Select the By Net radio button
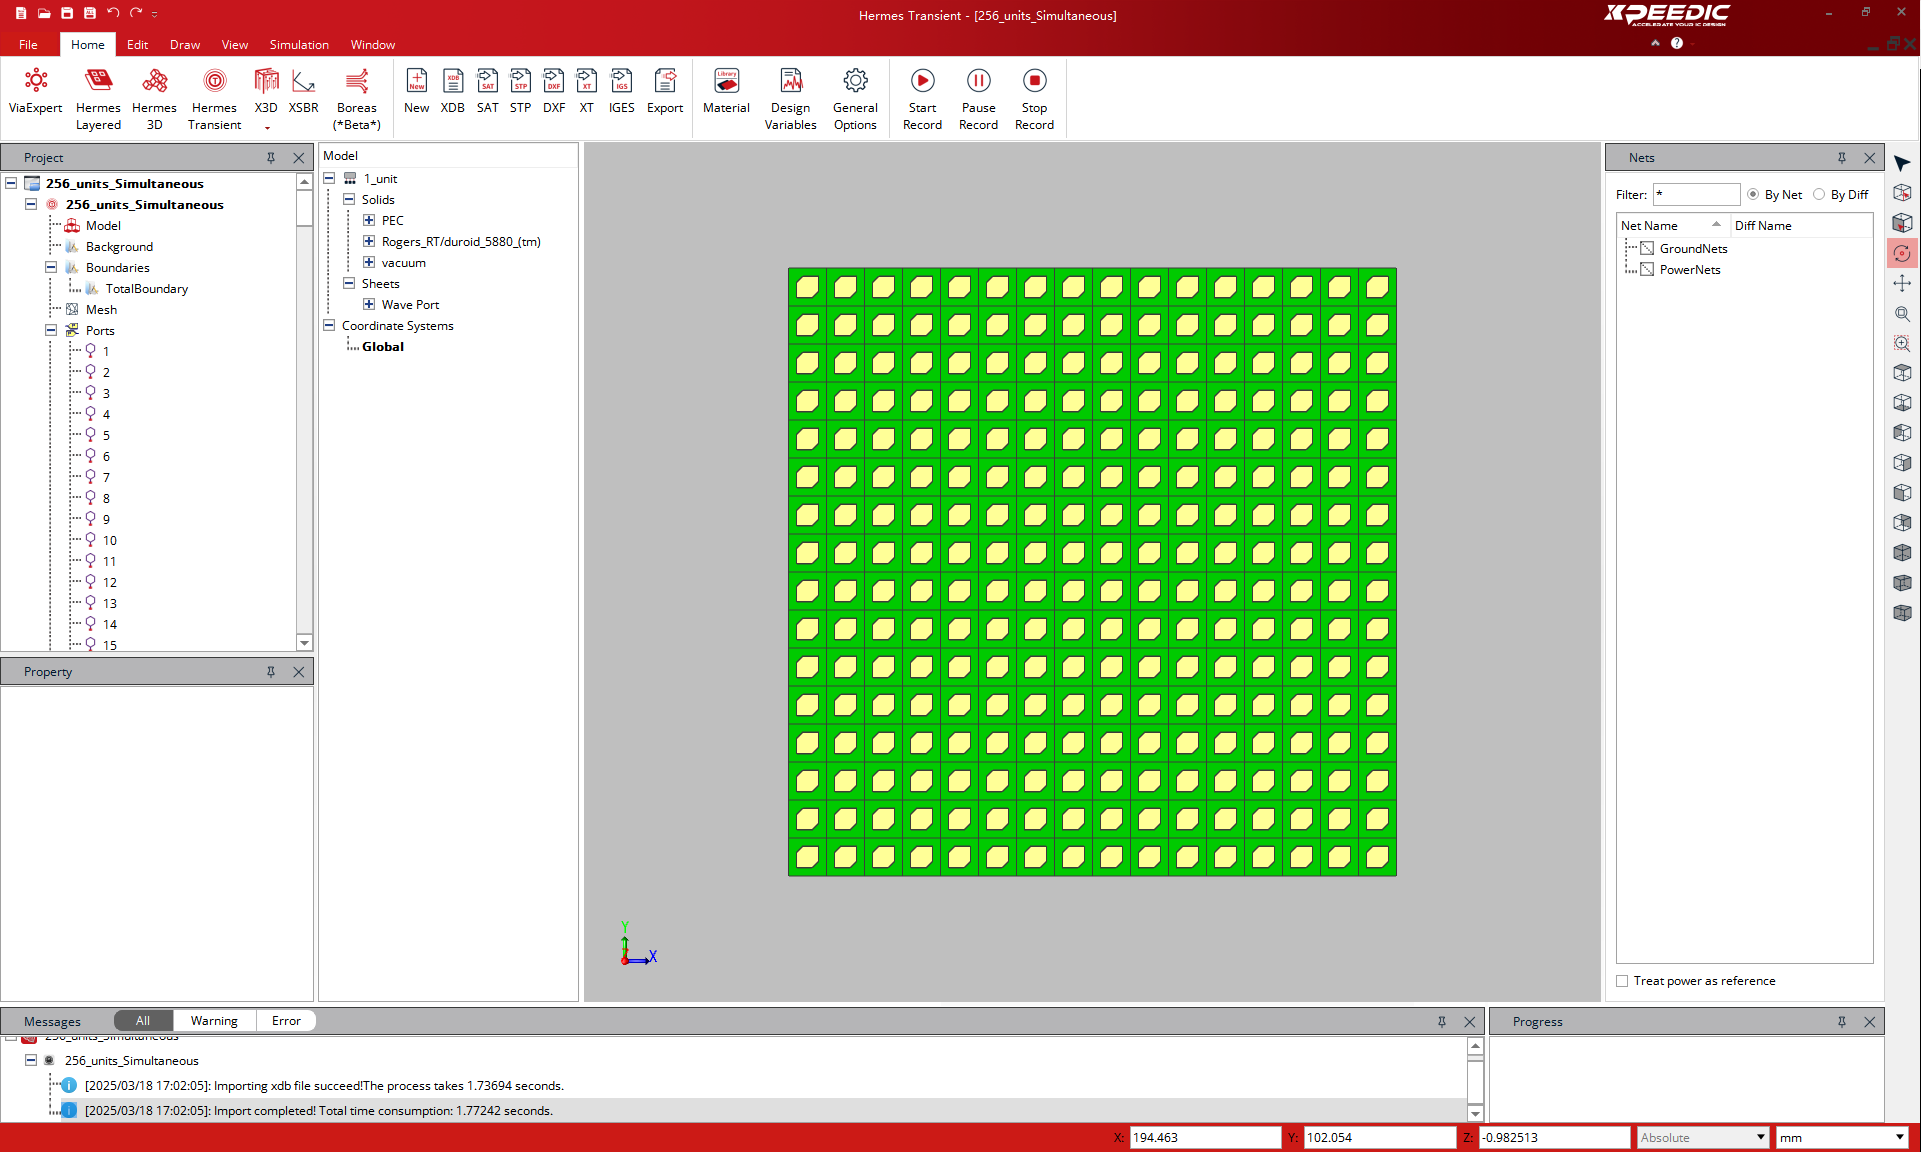The width and height of the screenshot is (1921, 1152). click(x=1753, y=194)
